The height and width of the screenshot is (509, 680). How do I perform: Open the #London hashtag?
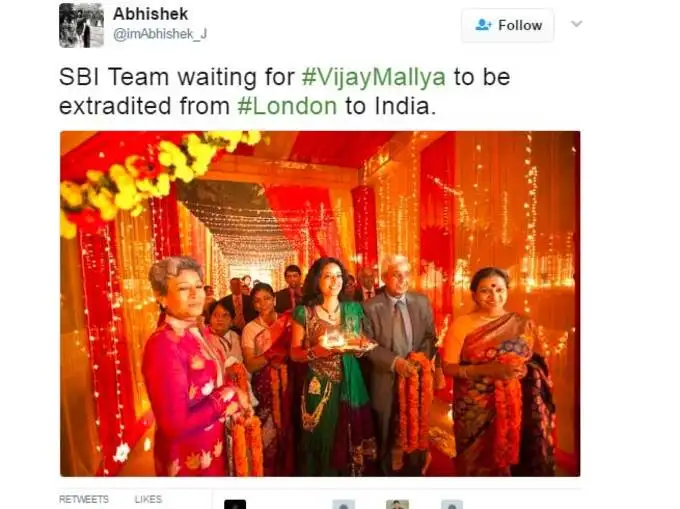pyautogui.click(x=287, y=106)
